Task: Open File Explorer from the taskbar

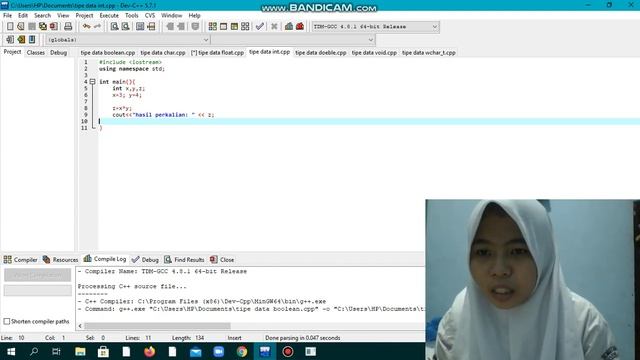Action: (x=80, y=351)
